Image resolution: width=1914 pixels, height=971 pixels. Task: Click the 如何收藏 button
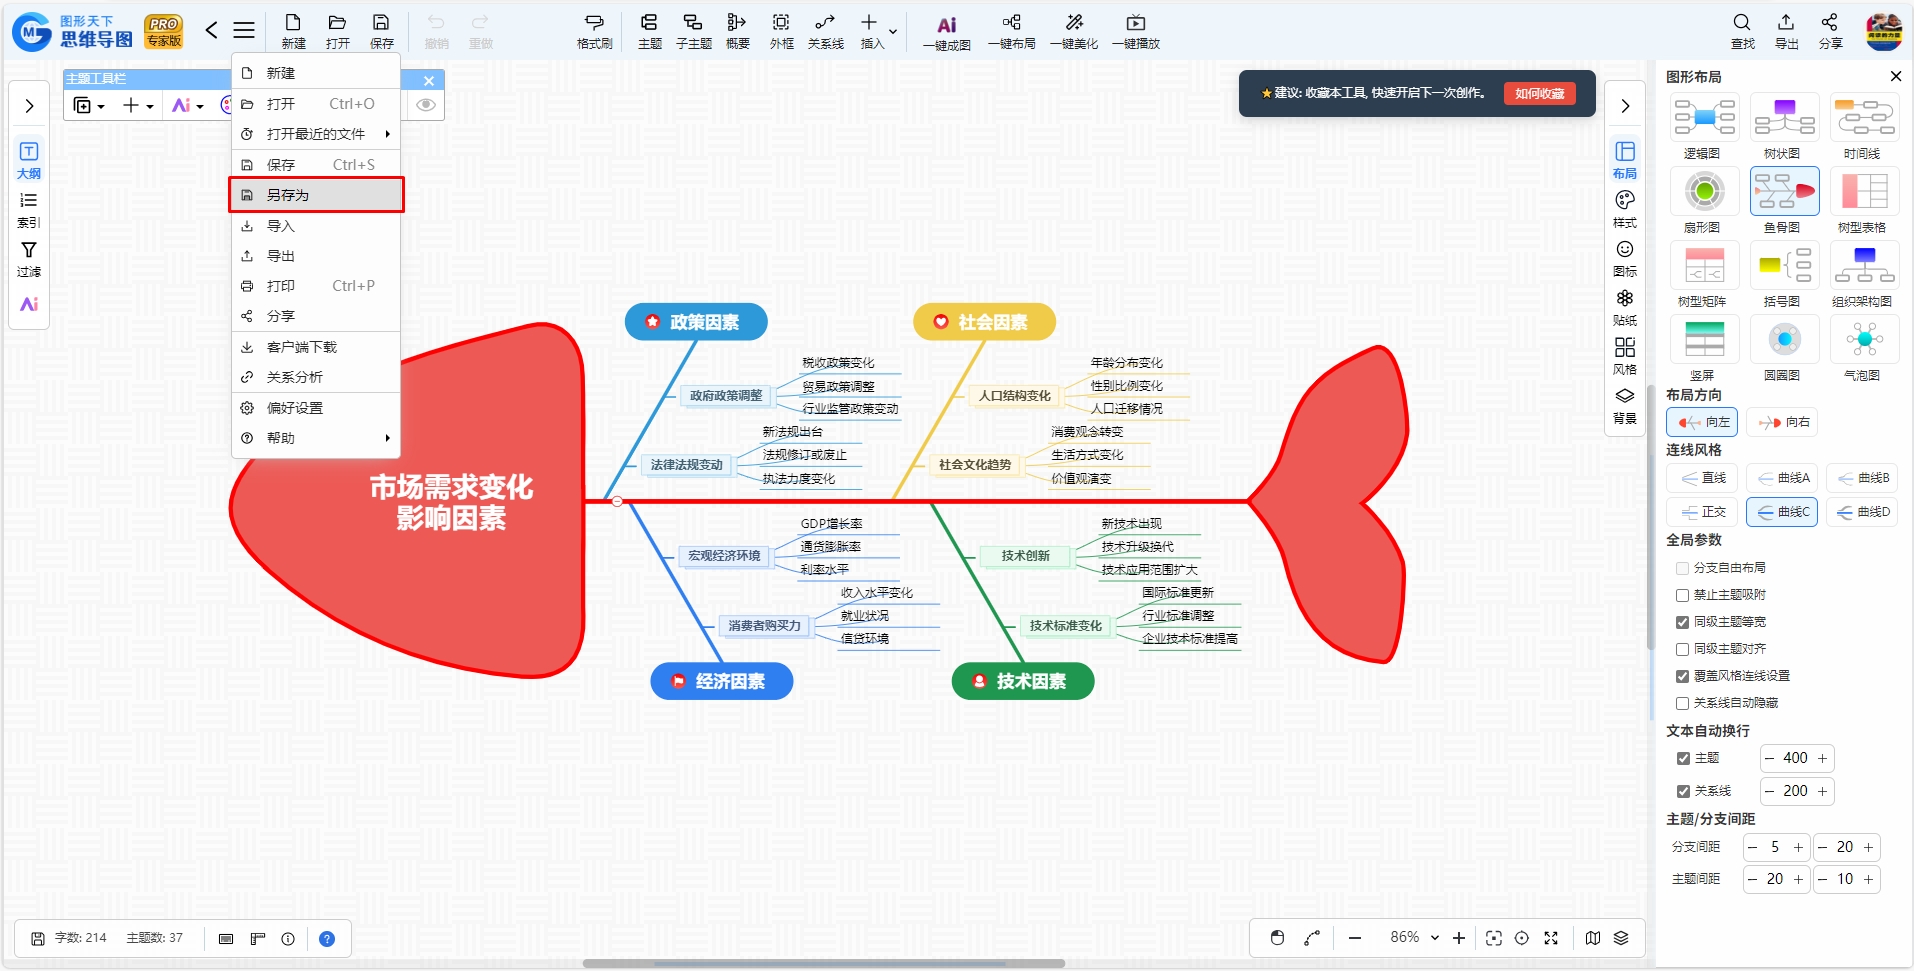point(1539,93)
